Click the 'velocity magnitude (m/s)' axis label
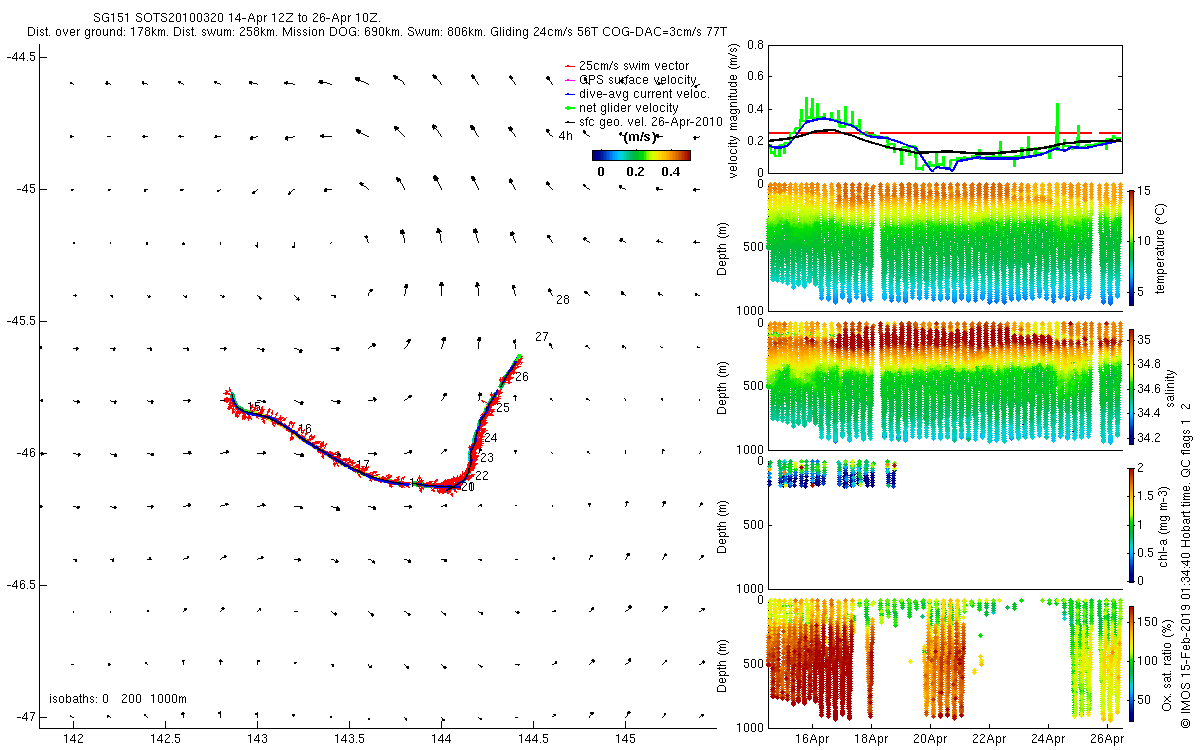Image resolution: width=1200 pixels, height=750 pixels. point(734,110)
